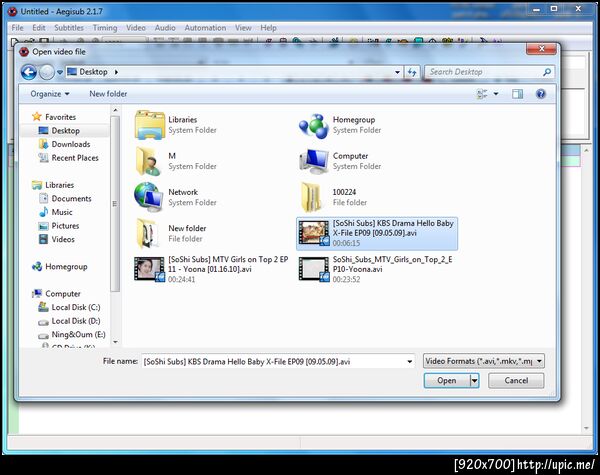Click the New folder button
The image size is (600, 475).
(108, 94)
